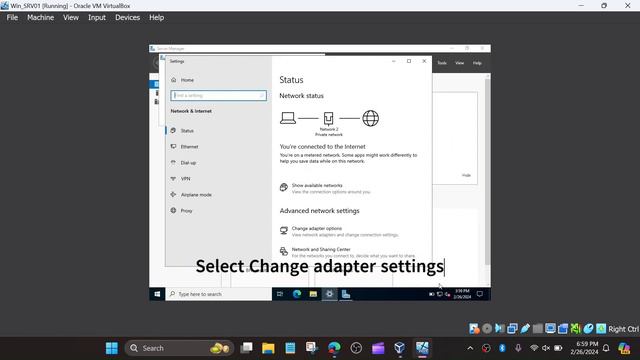Image resolution: width=640 pixels, height=360 pixels.
Task: Open OBS Studio icon in host taskbar
Action: 356,348
